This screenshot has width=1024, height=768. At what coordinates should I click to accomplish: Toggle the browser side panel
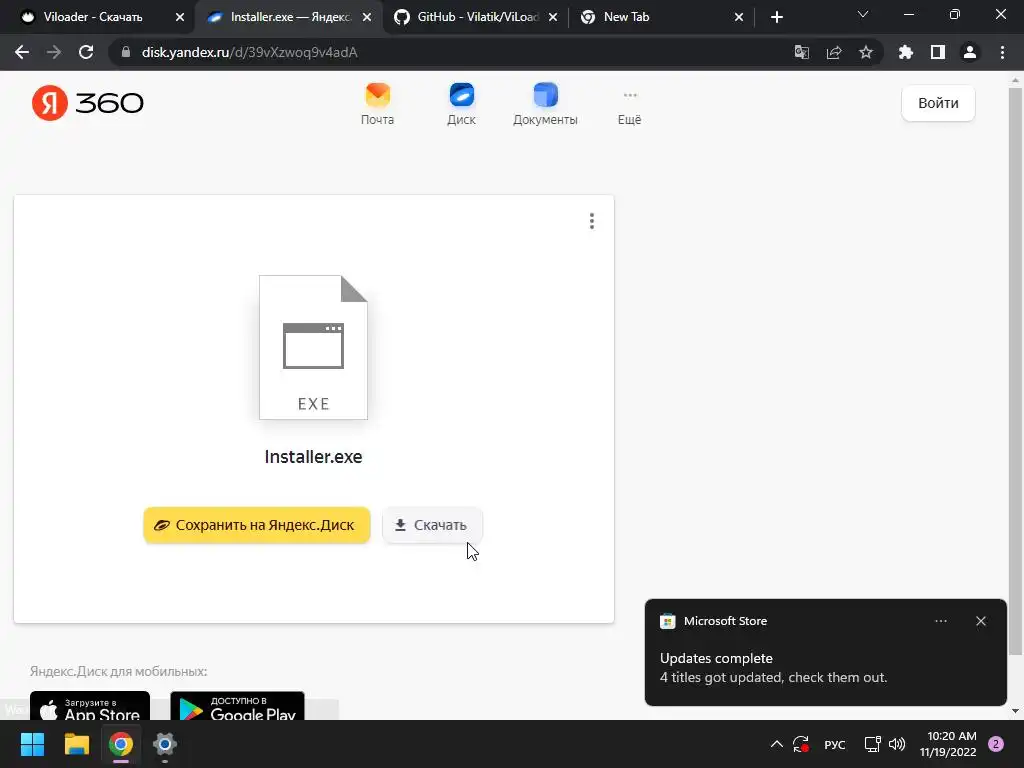pos(938,52)
